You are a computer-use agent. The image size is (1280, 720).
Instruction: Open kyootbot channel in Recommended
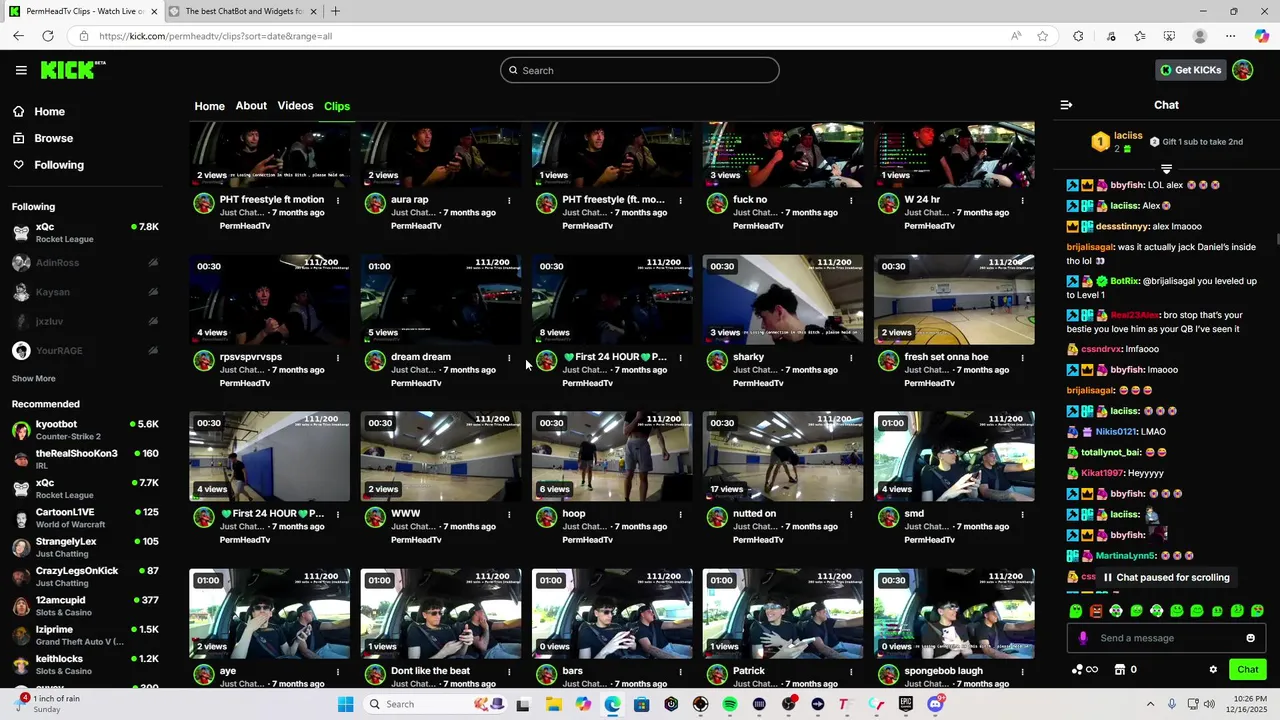[85, 430]
